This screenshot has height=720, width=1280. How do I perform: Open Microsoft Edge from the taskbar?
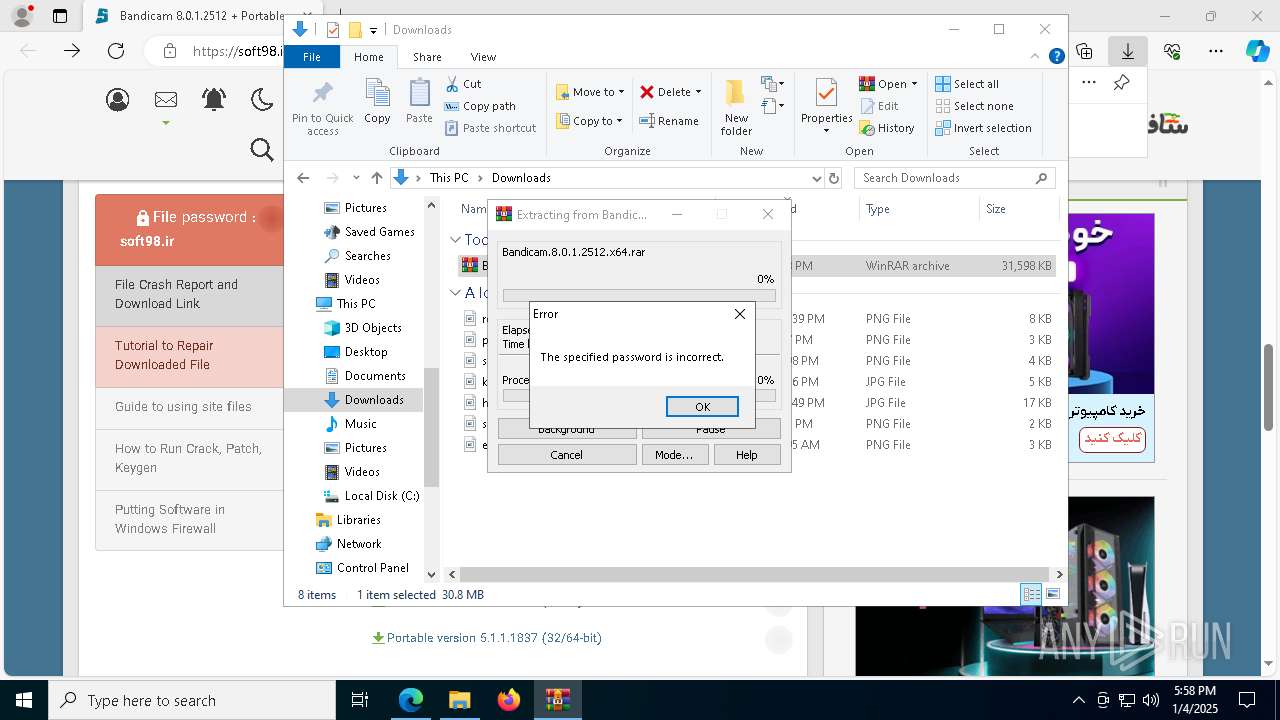point(411,700)
